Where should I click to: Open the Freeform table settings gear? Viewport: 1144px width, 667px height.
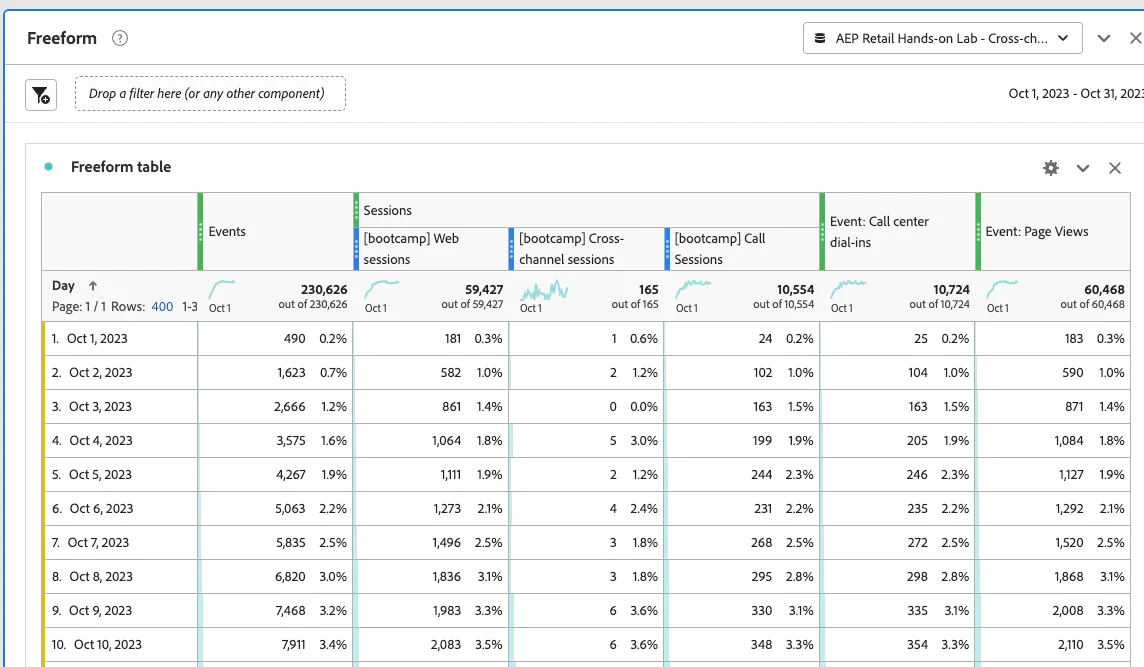(1051, 168)
